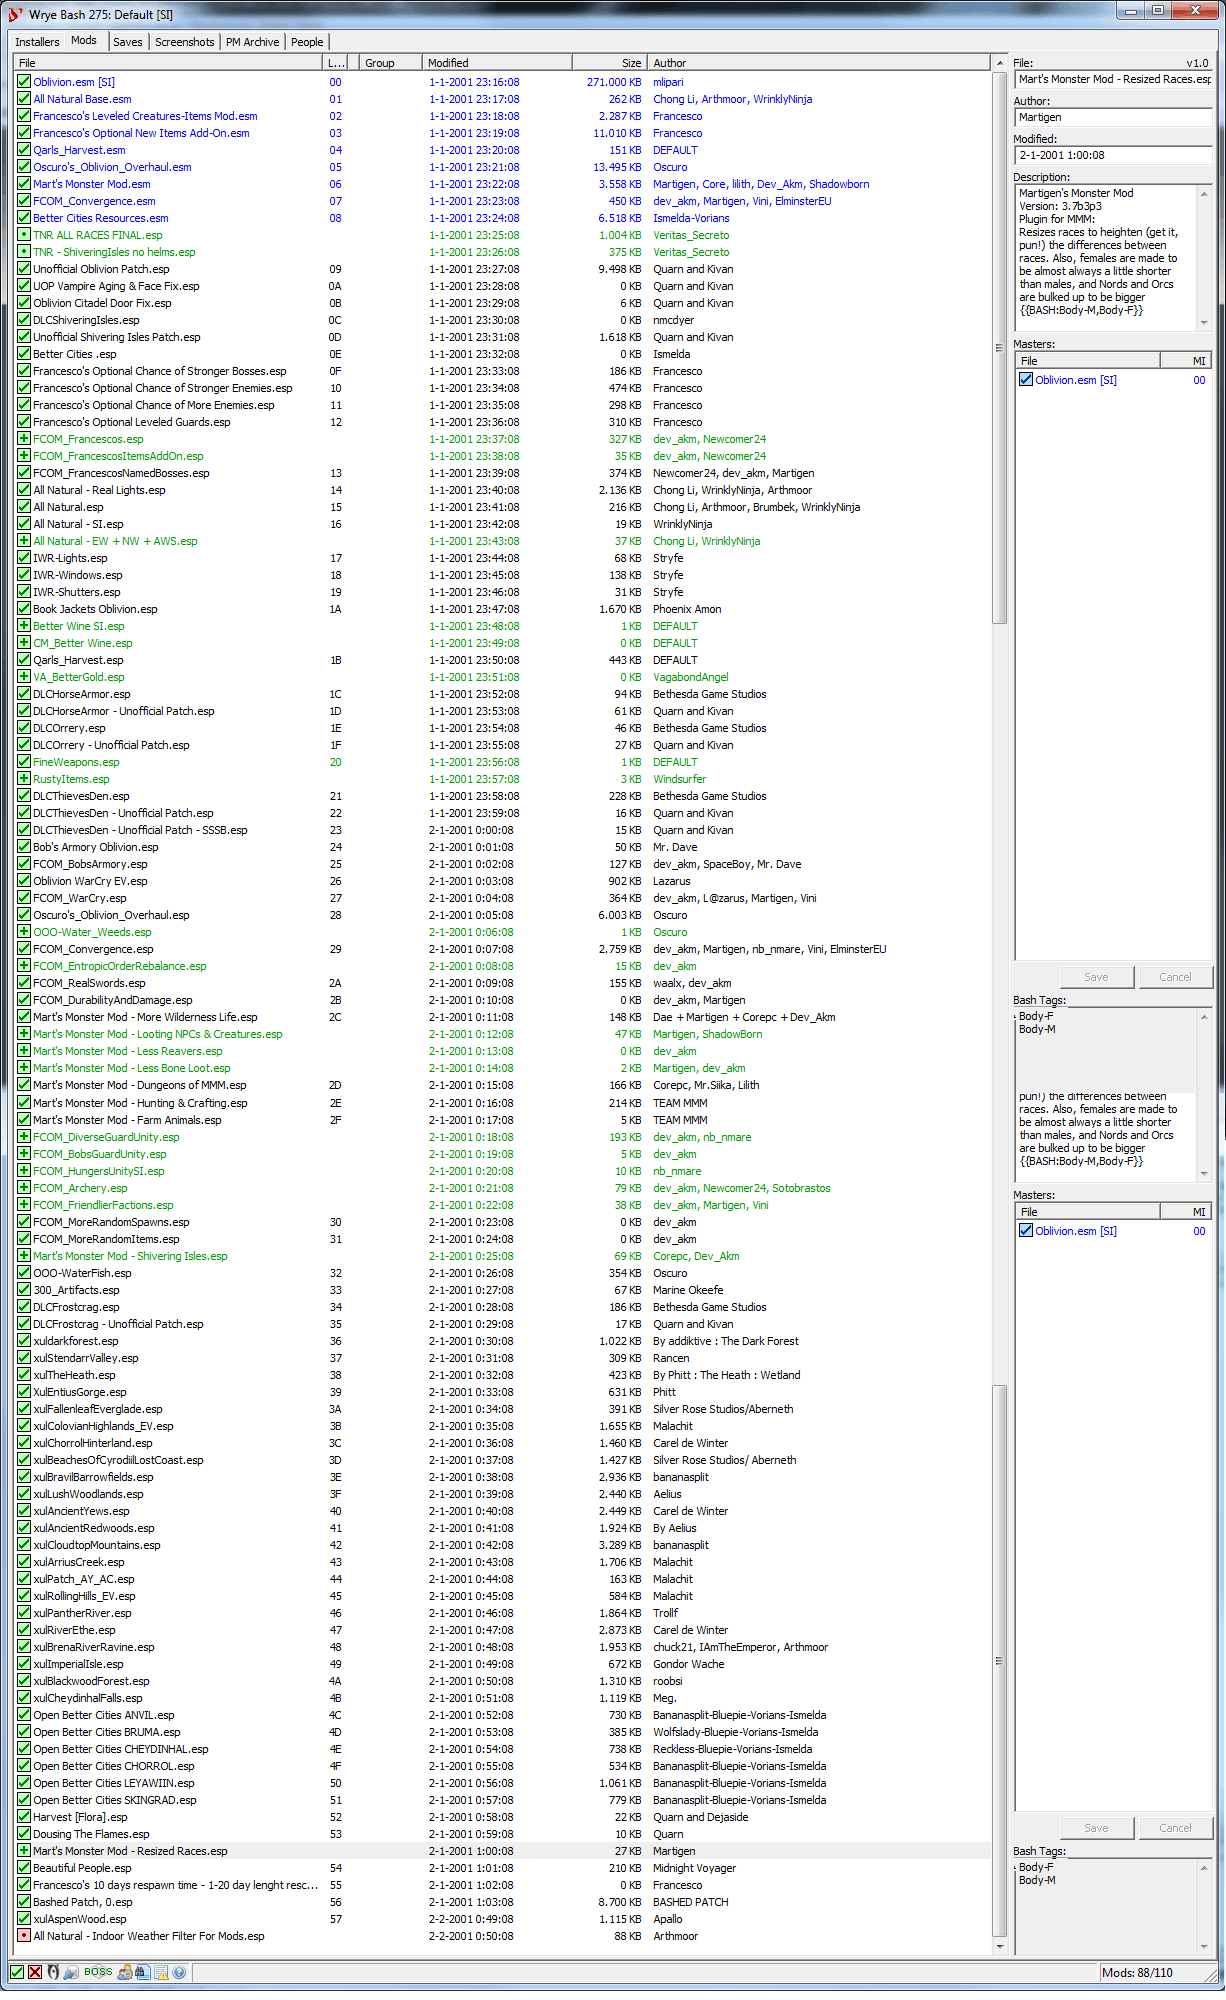The height and width of the screenshot is (2000, 1226).
Task: Click plus icon of FCOM_HungersUnitySI.esp
Action: (24, 1171)
